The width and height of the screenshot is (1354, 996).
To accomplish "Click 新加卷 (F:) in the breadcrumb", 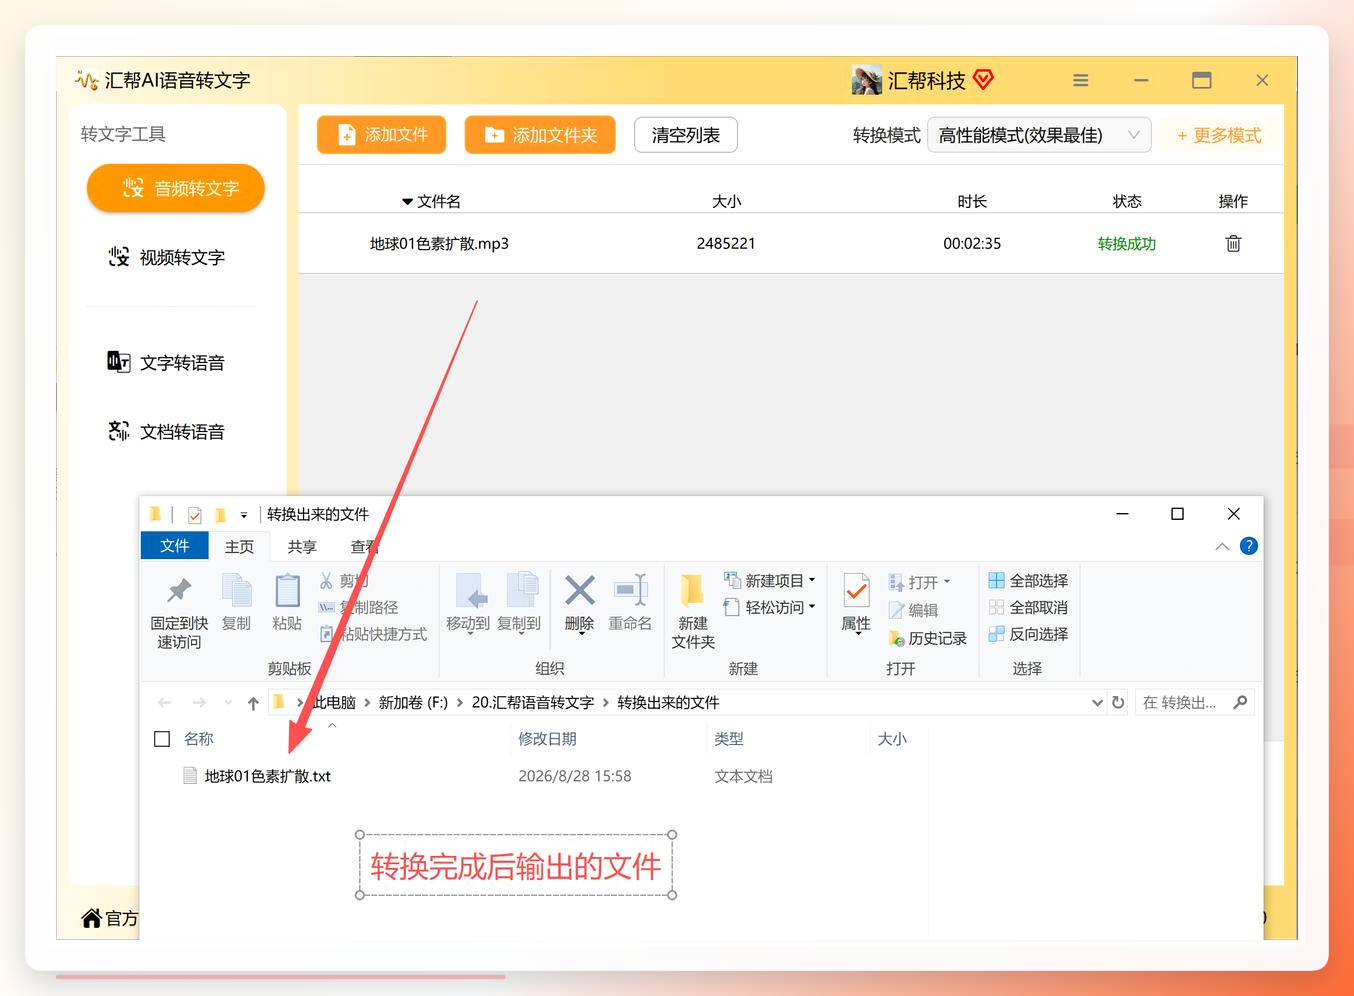I will click(413, 703).
